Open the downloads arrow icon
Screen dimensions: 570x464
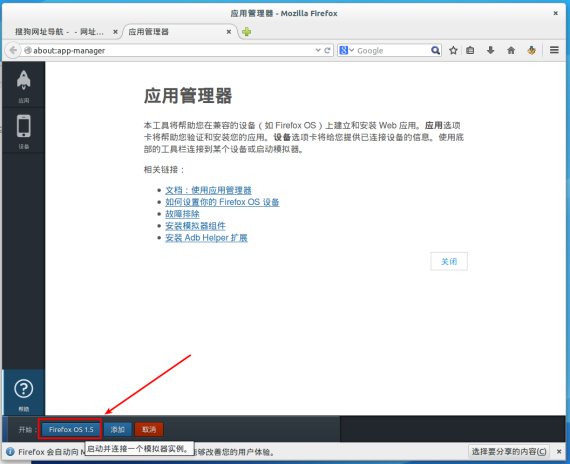coord(490,50)
